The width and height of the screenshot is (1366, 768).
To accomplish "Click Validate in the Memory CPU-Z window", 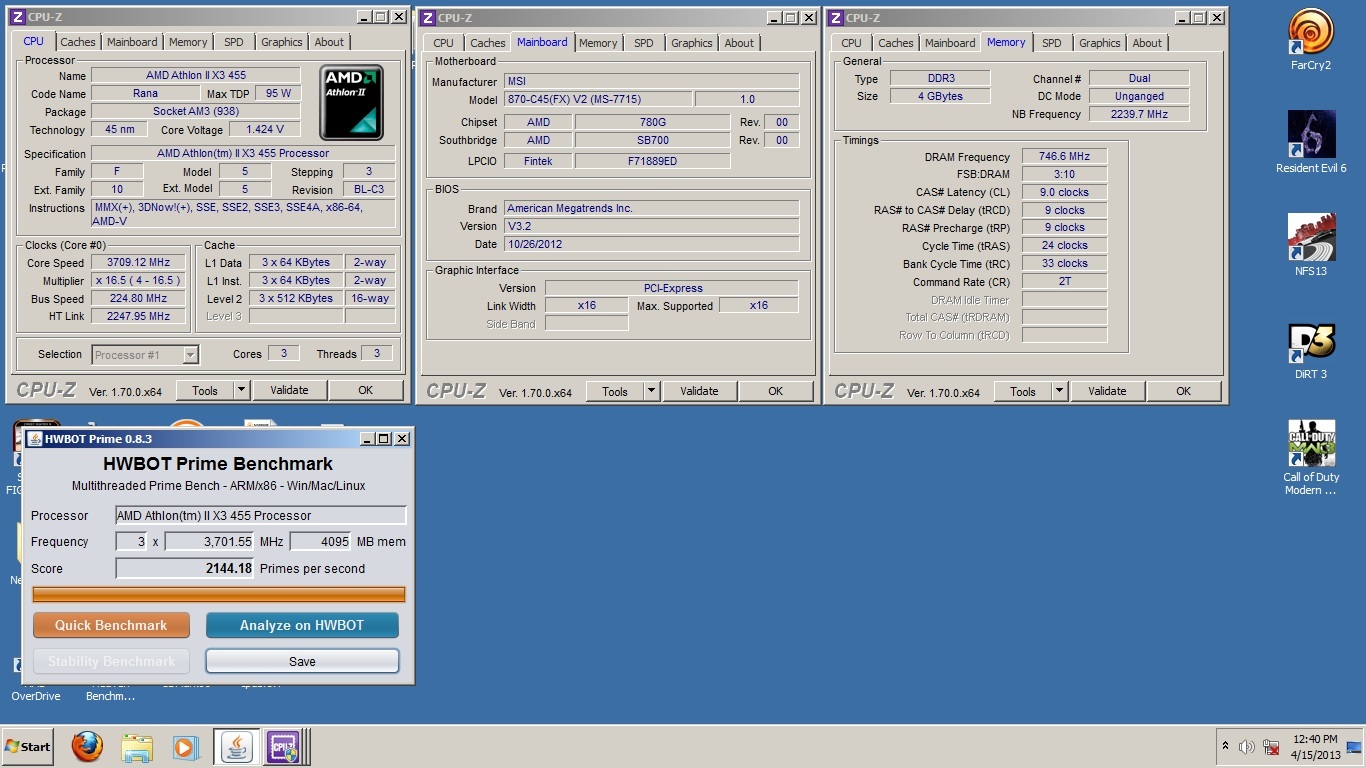I will tap(1107, 391).
